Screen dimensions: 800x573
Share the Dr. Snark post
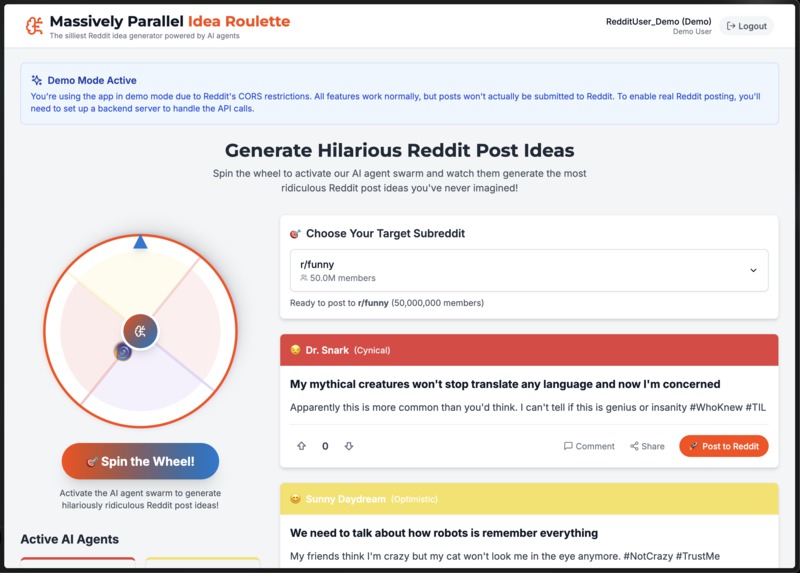[x=647, y=446]
